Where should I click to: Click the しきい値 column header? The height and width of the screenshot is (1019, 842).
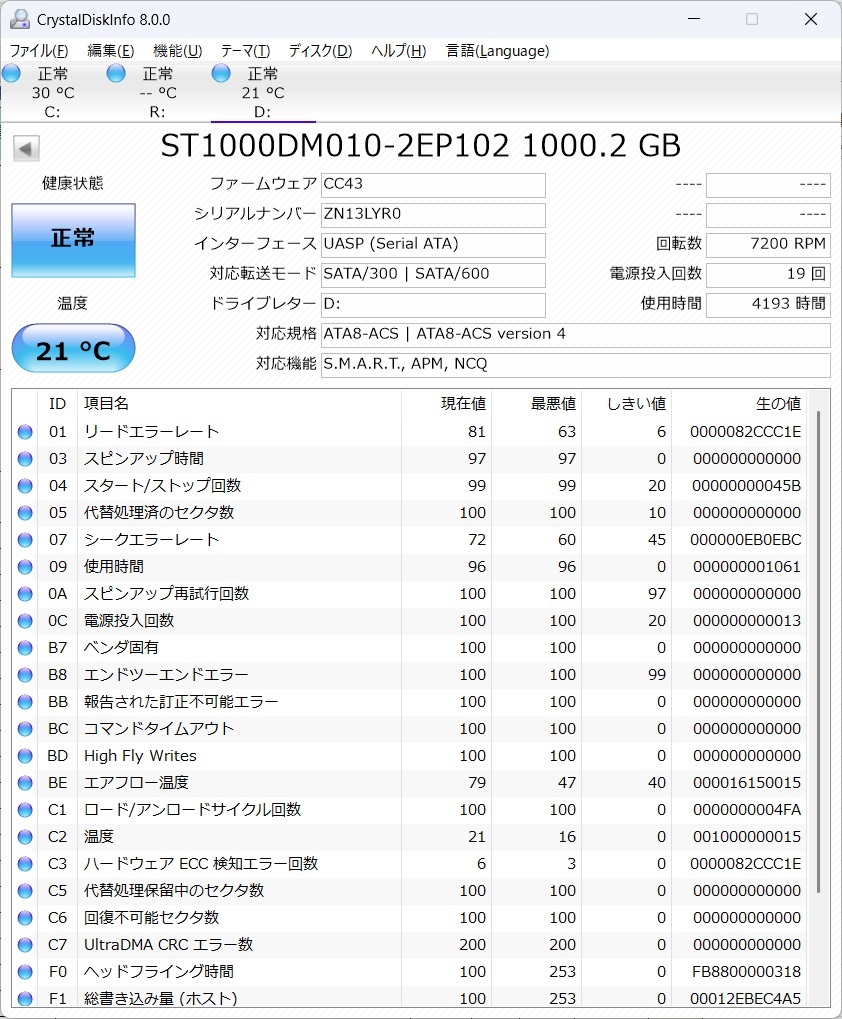627,404
